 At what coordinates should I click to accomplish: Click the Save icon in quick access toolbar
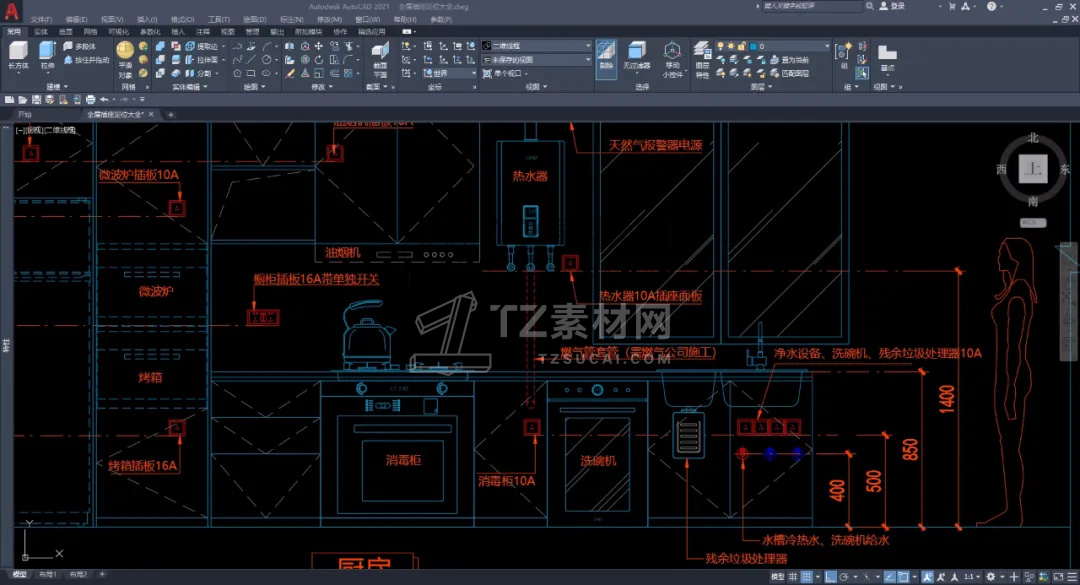point(36,100)
